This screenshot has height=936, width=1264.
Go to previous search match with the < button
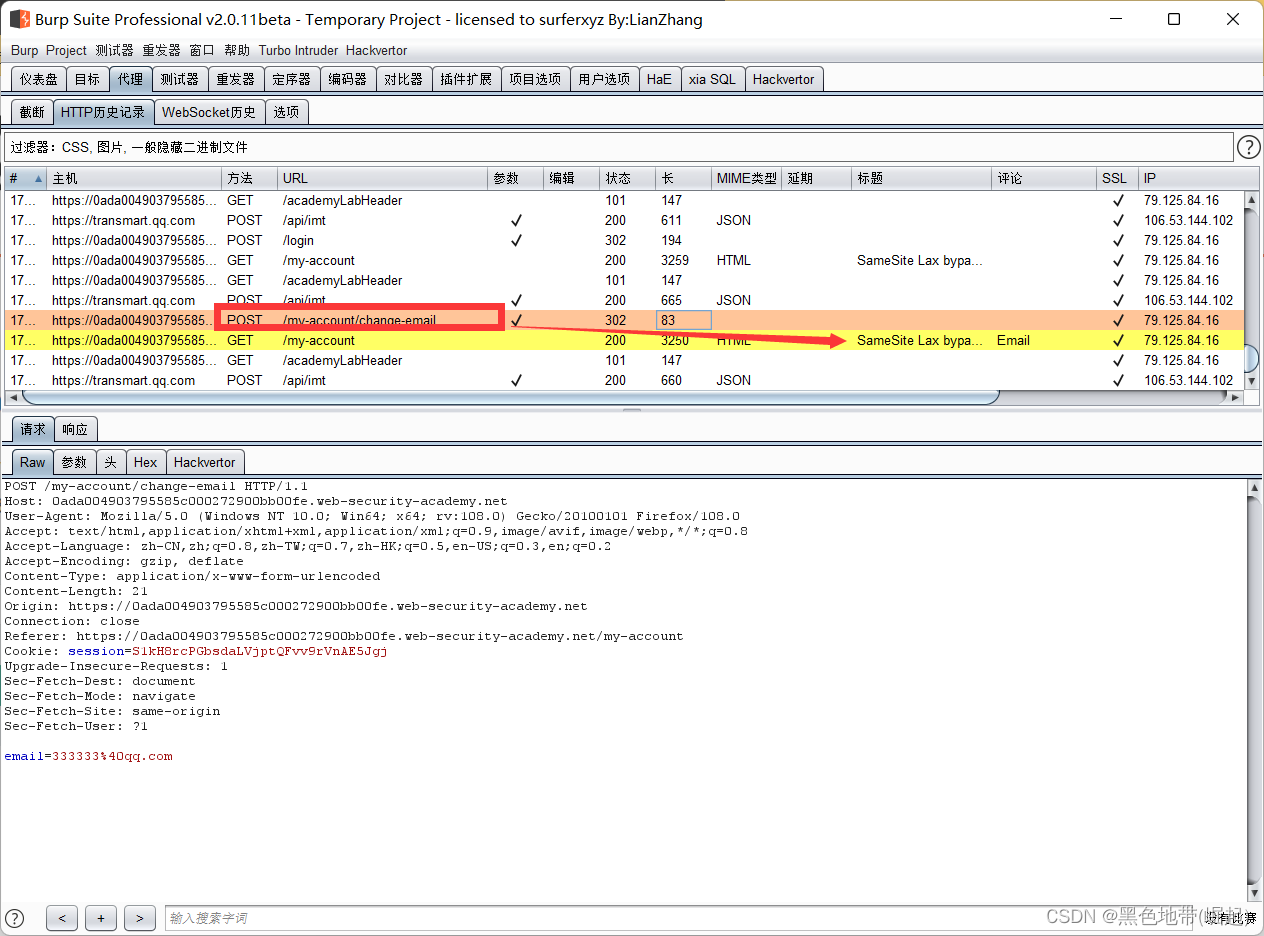pos(62,918)
